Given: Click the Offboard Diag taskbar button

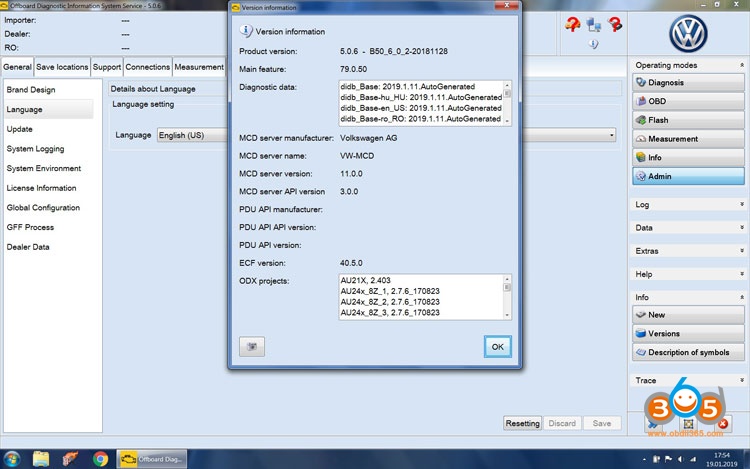Looking at the screenshot, I should coord(152,459).
